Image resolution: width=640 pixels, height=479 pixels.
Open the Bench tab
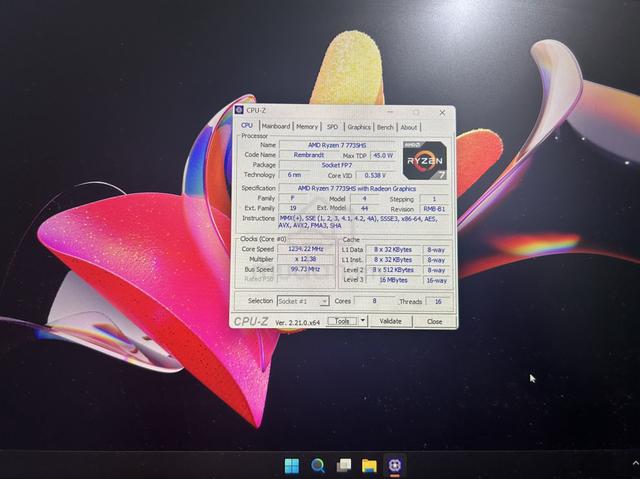pos(385,127)
